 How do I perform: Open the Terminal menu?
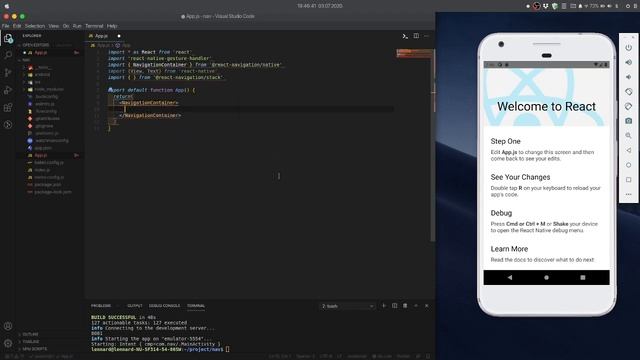(x=94, y=26)
